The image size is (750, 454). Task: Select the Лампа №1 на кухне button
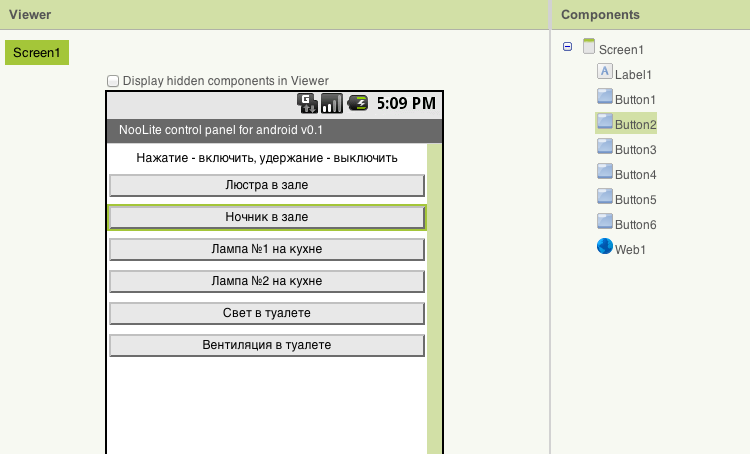coord(267,249)
